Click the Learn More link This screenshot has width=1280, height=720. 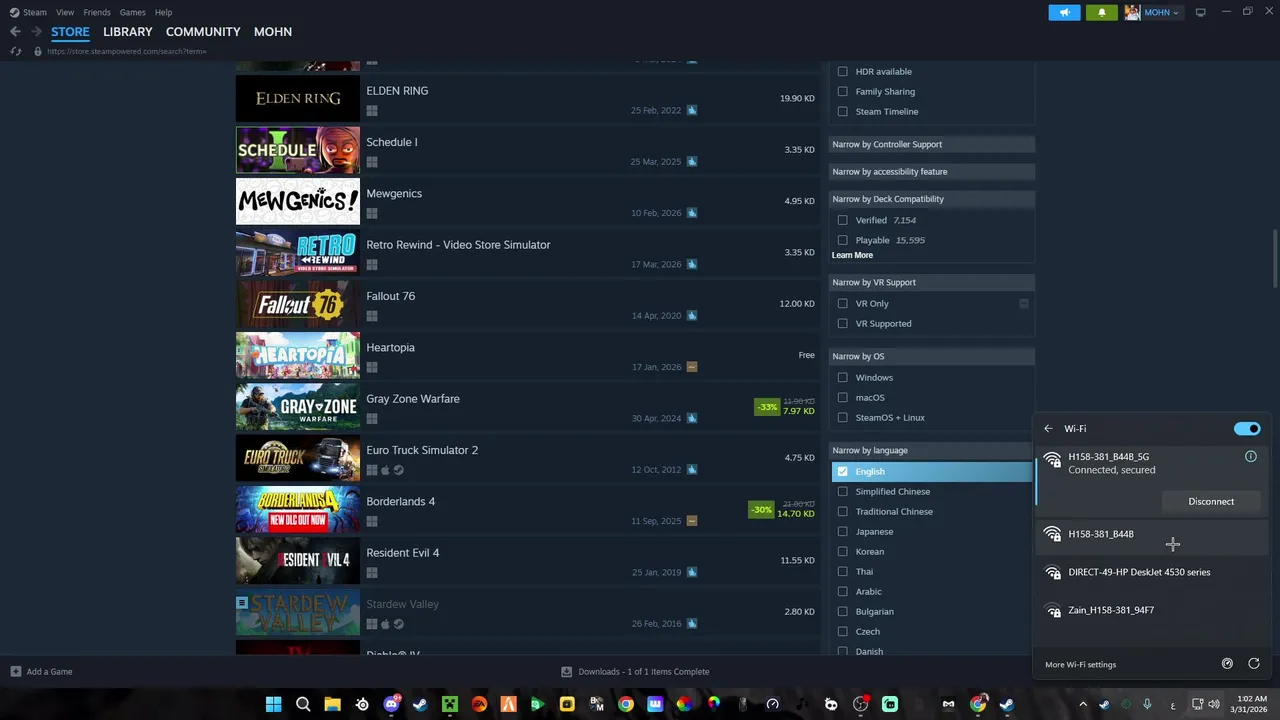tap(852, 255)
